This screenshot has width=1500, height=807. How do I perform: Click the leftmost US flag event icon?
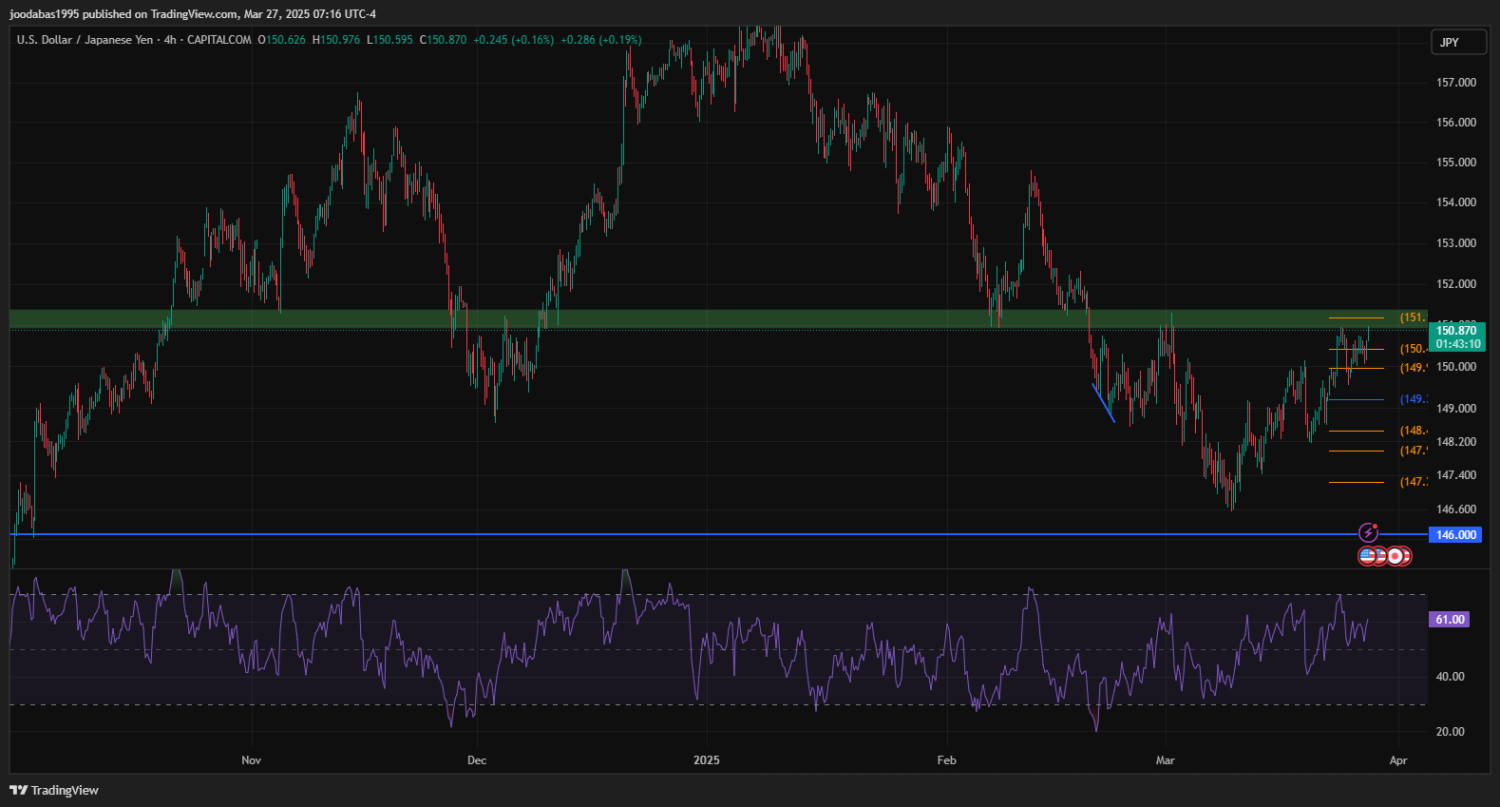pos(1367,555)
